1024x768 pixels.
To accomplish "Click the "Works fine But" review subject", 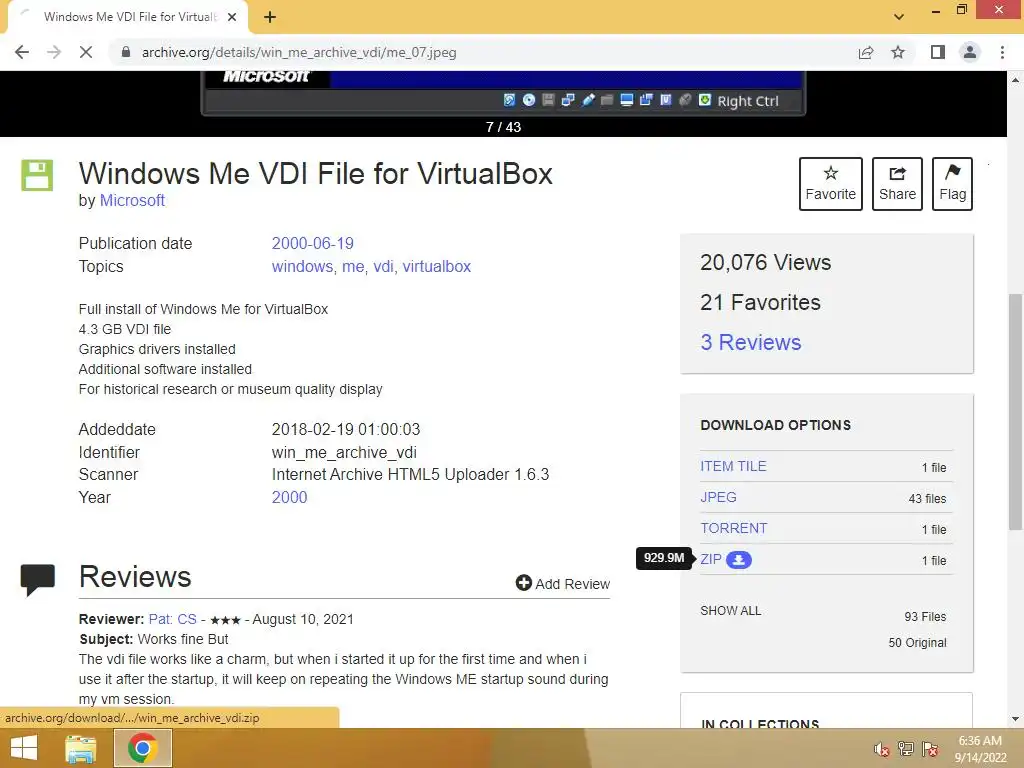I will (183, 639).
